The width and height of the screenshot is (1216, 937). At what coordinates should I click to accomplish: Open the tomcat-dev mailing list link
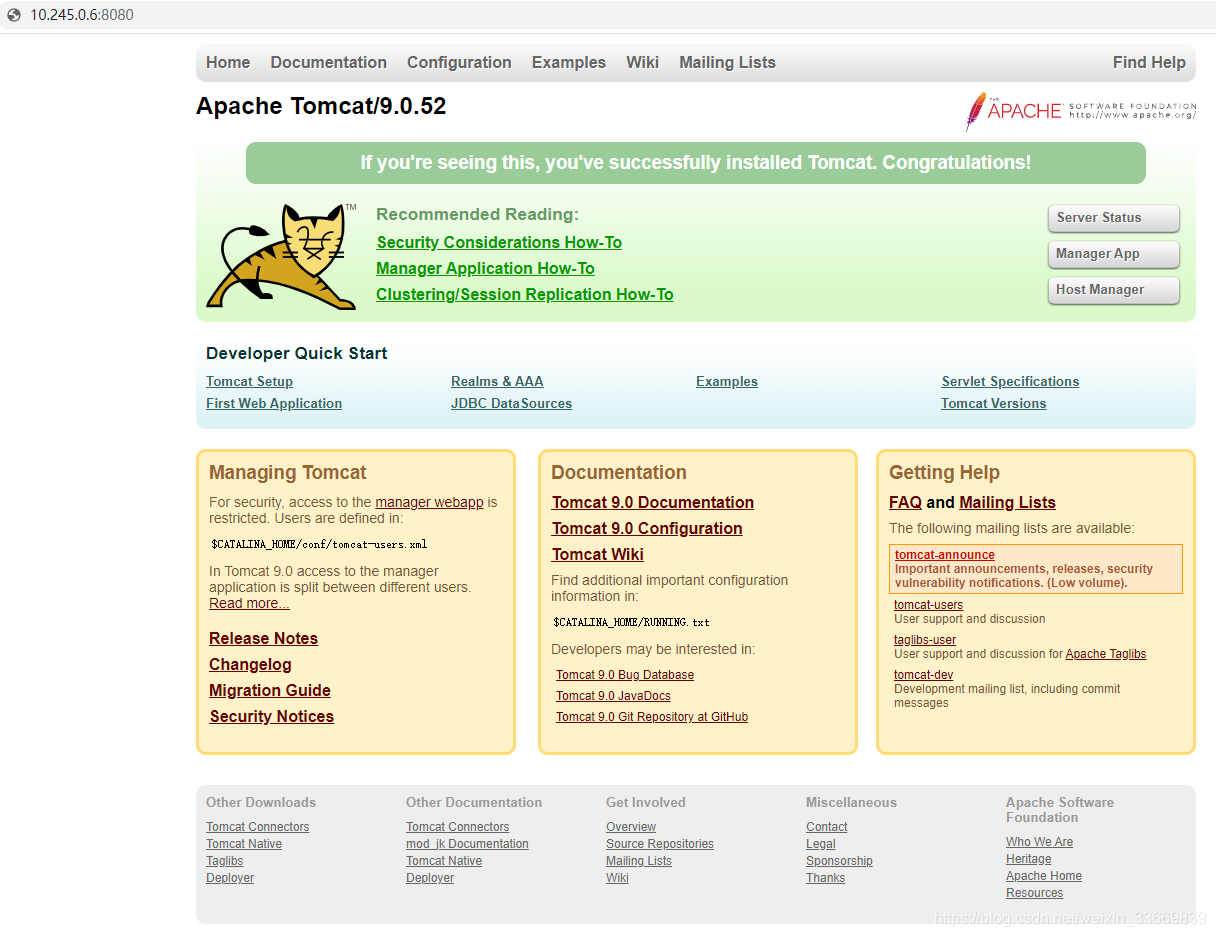click(x=923, y=675)
